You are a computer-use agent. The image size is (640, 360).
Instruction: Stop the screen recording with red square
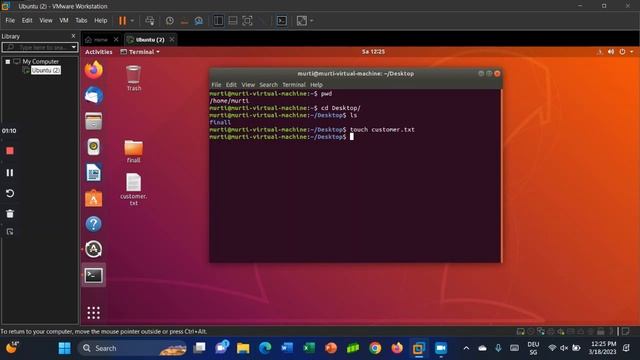pyautogui.click(x=10, y=151)
